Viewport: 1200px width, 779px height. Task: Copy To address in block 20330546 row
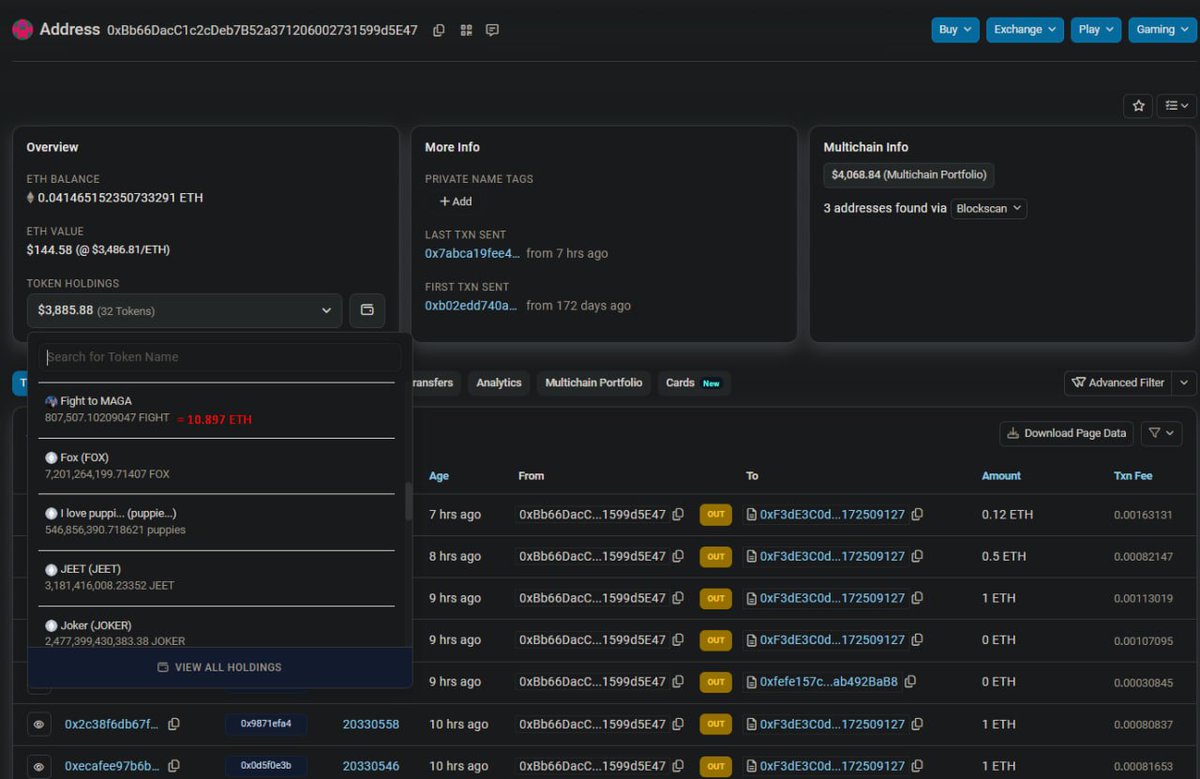(917, 767)
